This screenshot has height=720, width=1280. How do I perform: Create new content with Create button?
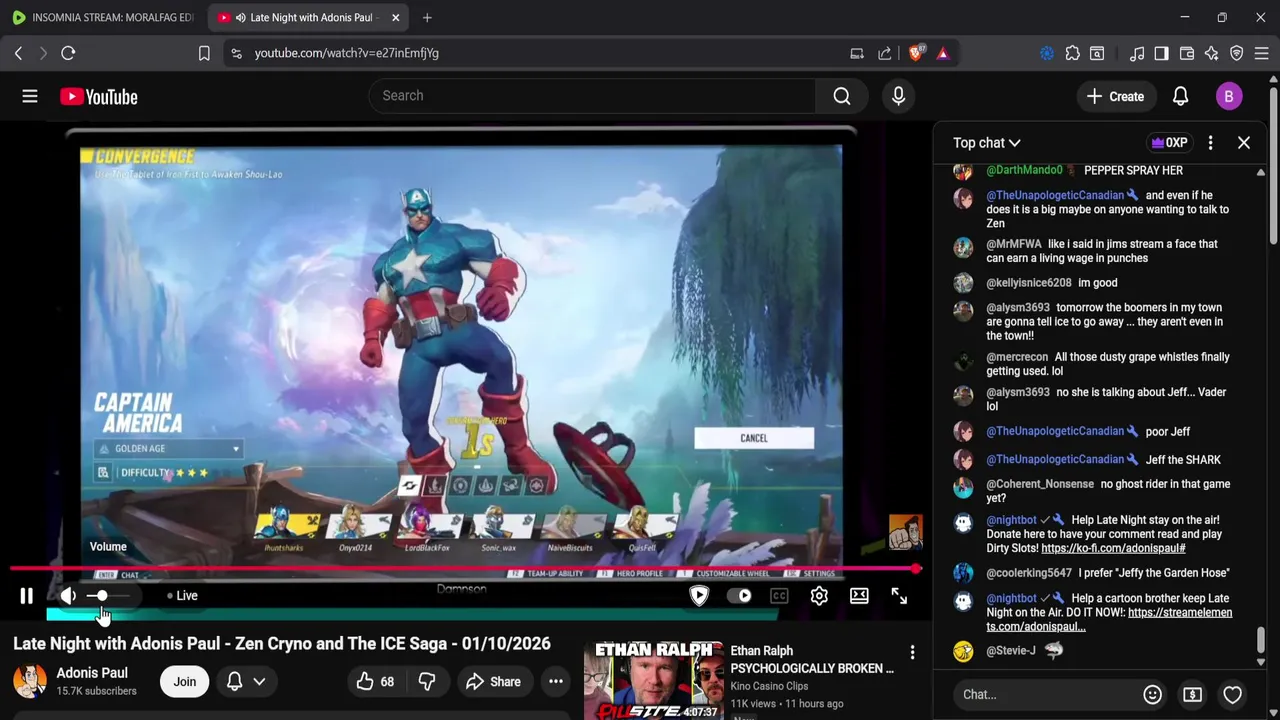click(x=1115, y=96)
